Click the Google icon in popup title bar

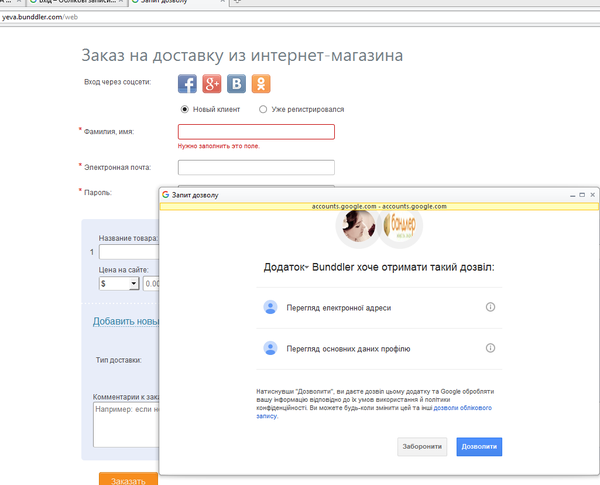click(x=165, y=195)
